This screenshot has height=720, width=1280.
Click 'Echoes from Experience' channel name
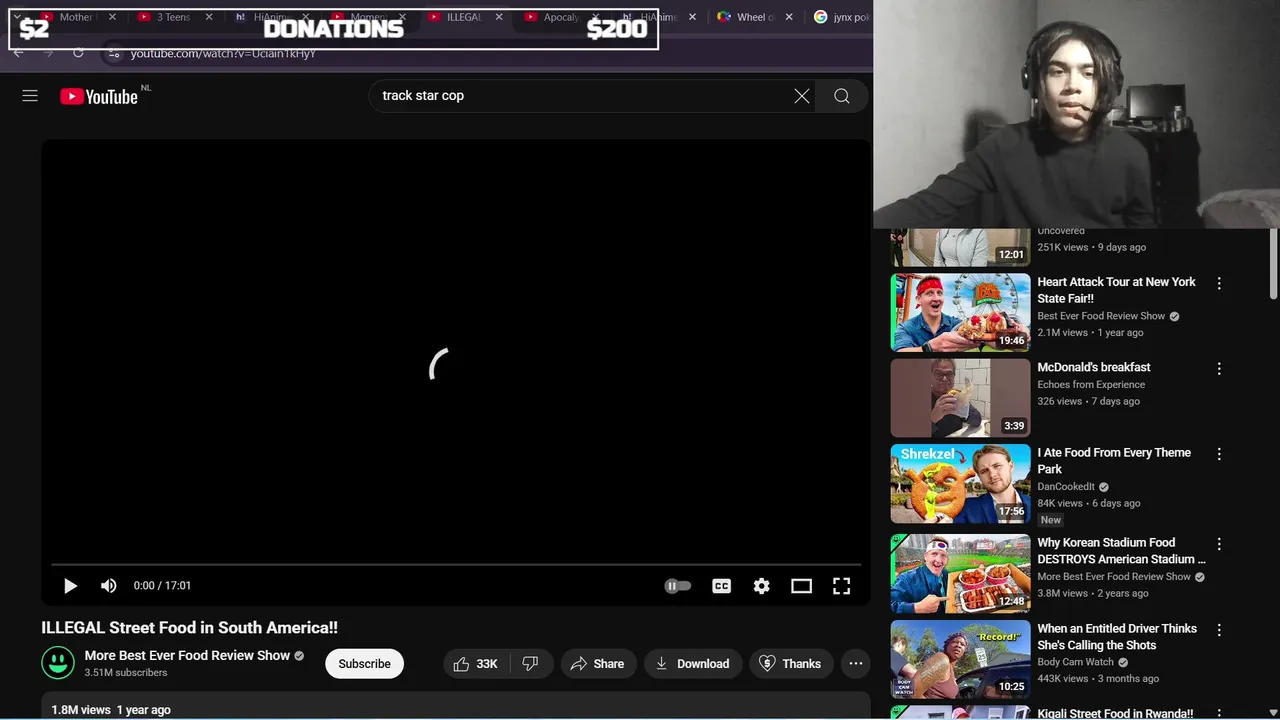pos(1091,385)
